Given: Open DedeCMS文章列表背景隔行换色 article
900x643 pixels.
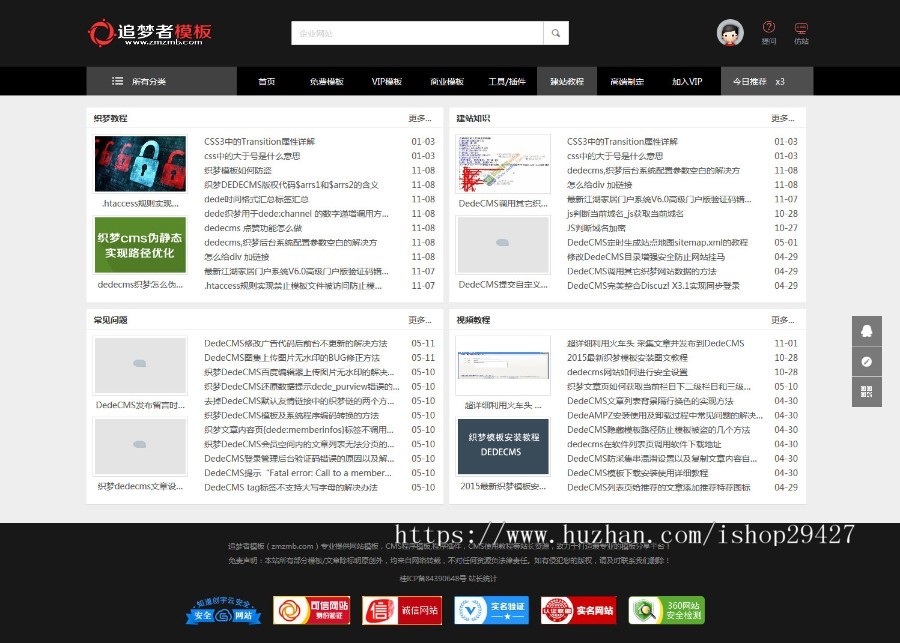Looking at the screenshot, I should (650, 401).
